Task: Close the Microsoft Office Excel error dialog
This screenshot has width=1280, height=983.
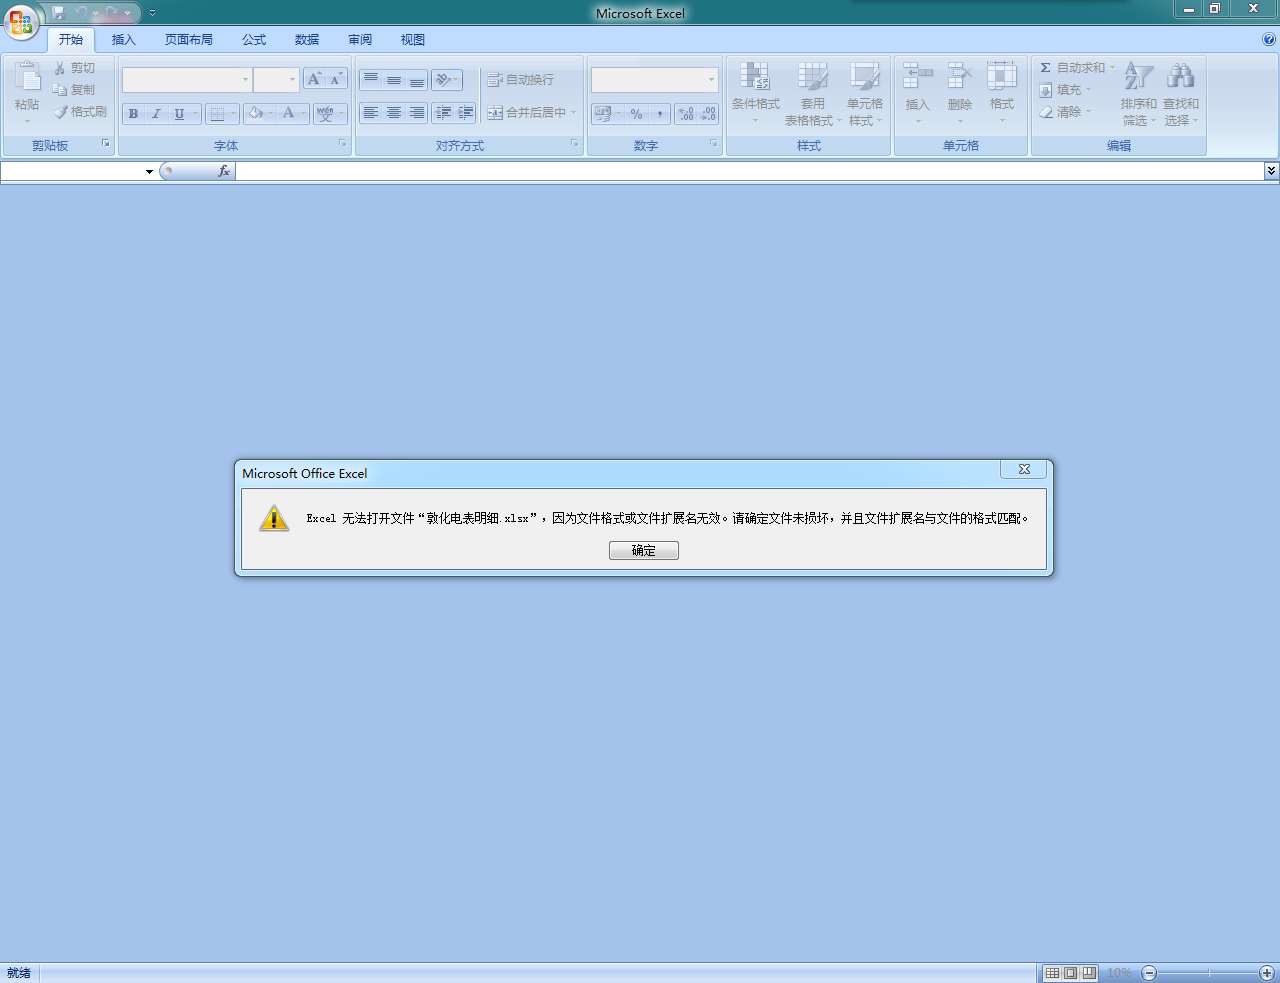Action: pos(1024,469)
